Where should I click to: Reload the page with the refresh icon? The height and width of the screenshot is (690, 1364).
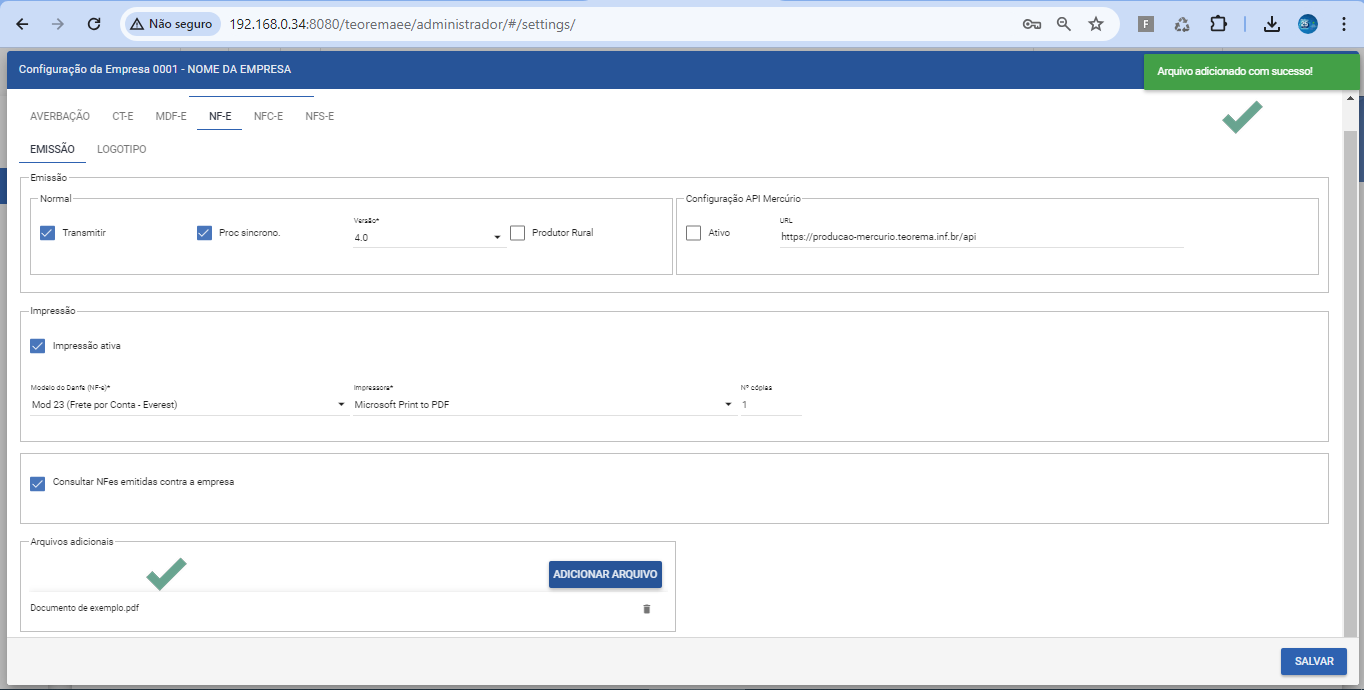[x=94, y=24]
